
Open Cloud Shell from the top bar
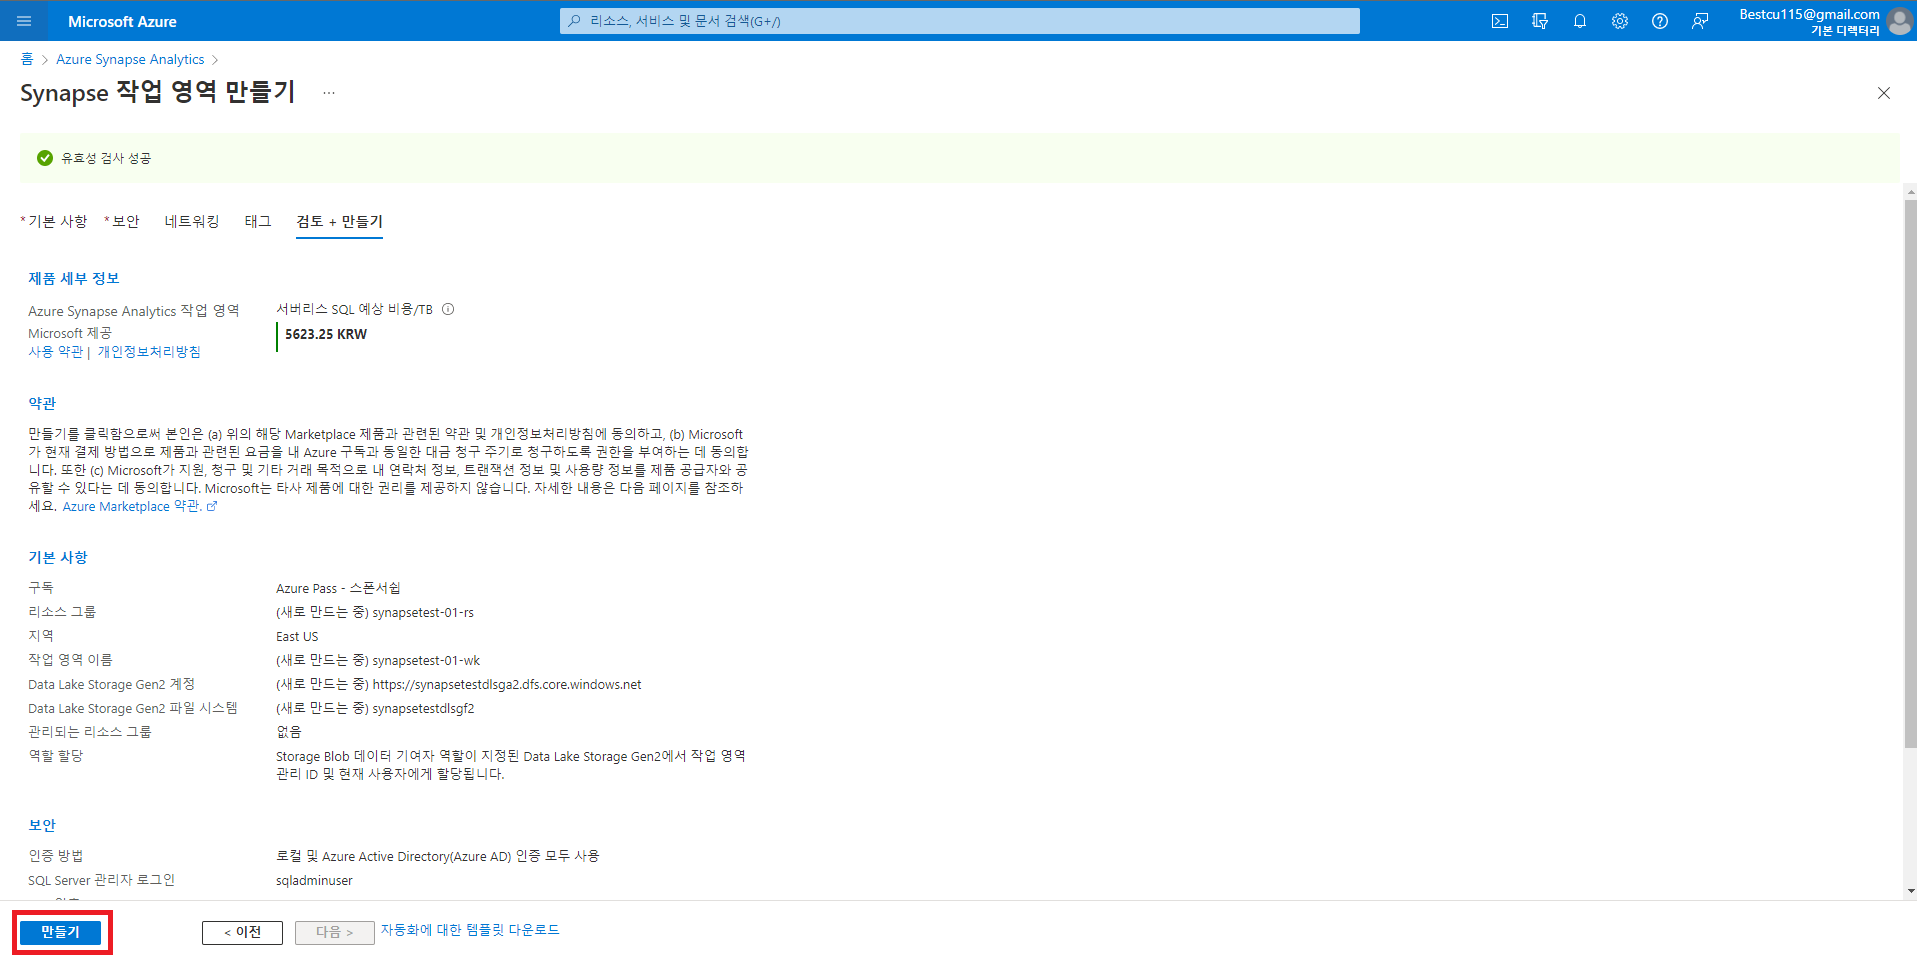[x=1500, y=21]
